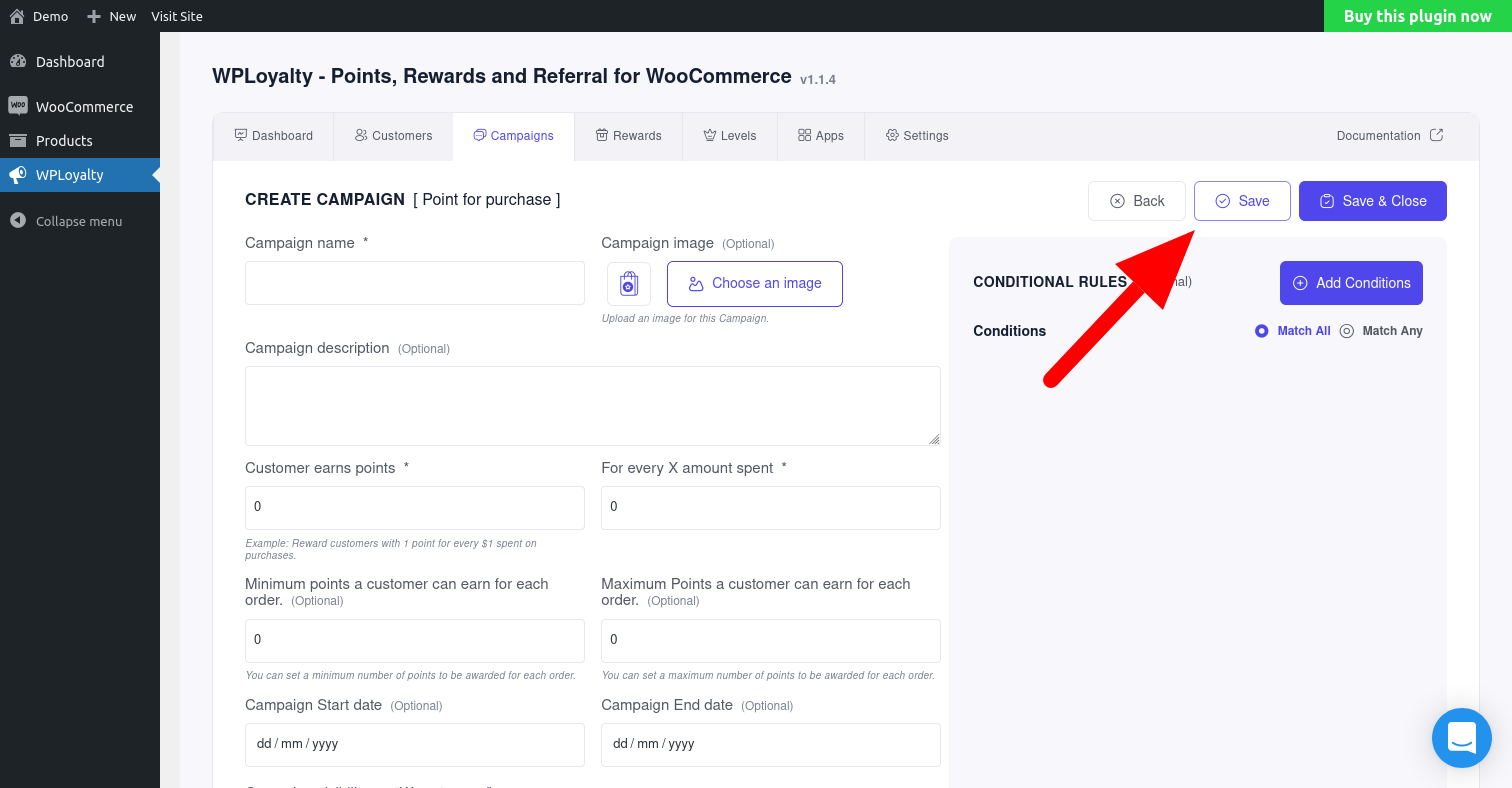Image resolution: width=1512 pixels, height=788 pixels.
Task: Click the Dashboard gauge icon in sidebar
Action: [18, 61]
